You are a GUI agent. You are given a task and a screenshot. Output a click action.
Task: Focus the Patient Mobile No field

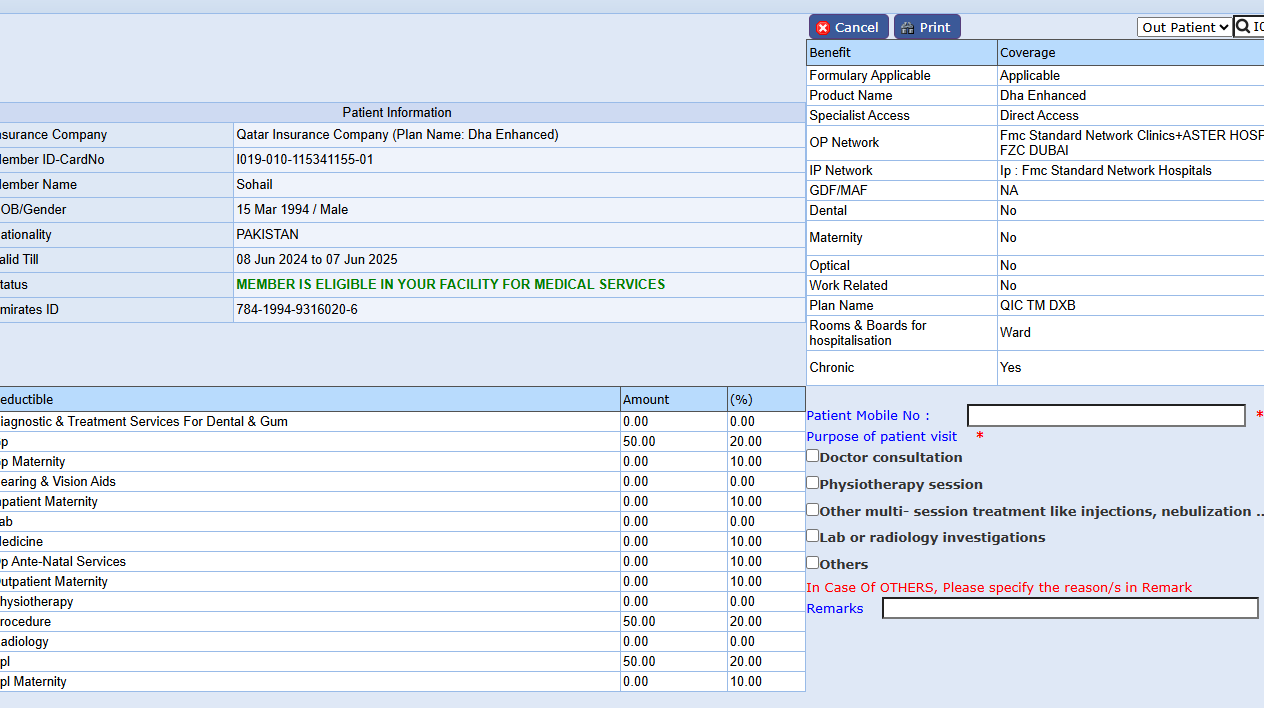(1105, 415)
